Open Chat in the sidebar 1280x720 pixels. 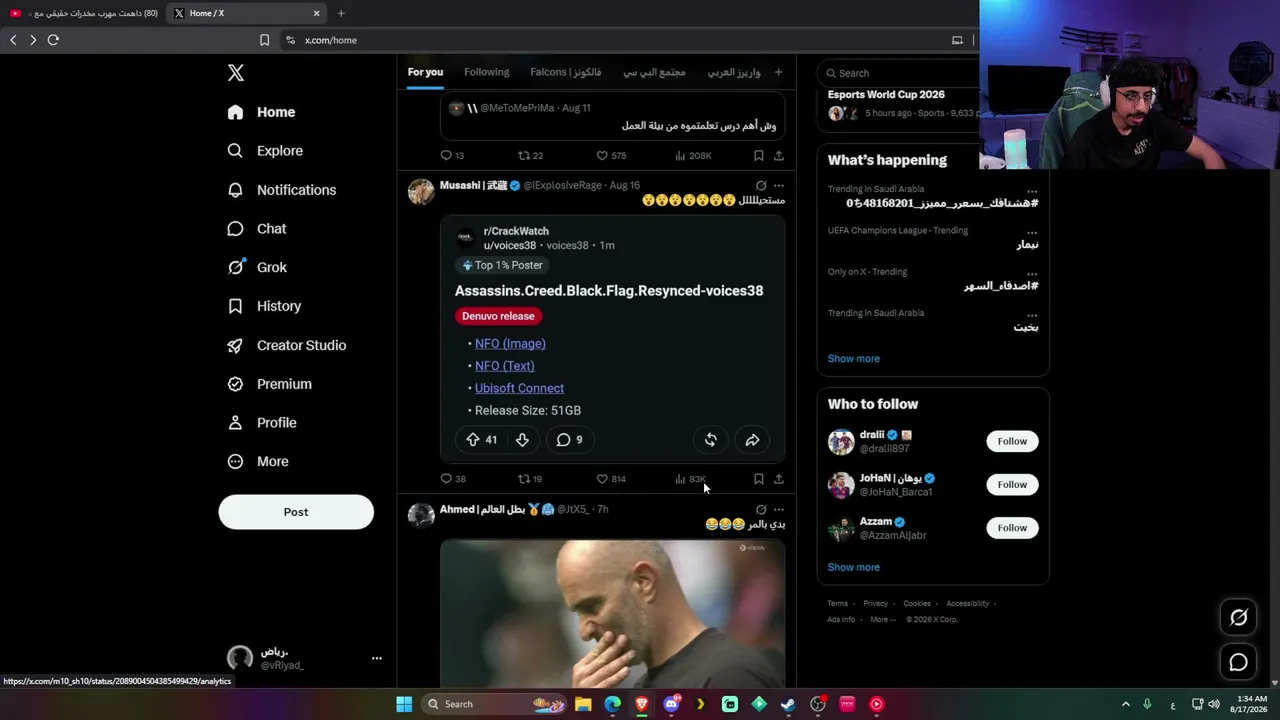tap(257, 229)
